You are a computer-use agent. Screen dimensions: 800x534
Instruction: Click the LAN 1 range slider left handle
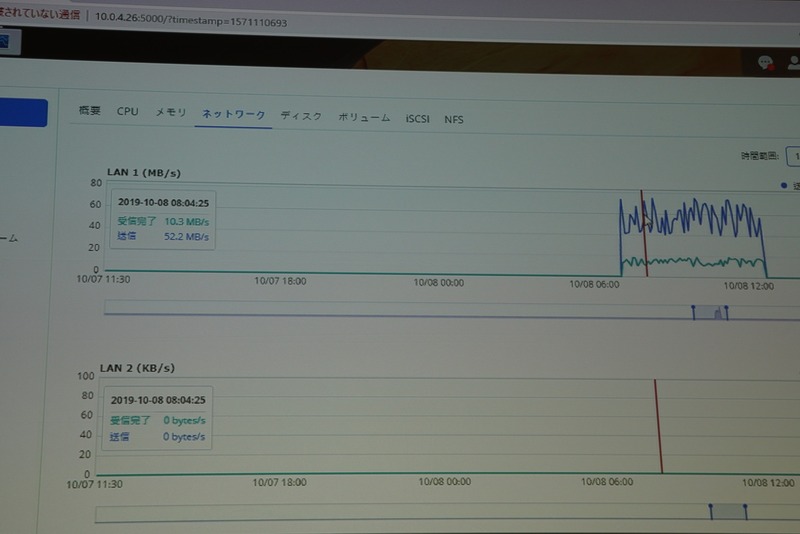click(x=693, y=312)
